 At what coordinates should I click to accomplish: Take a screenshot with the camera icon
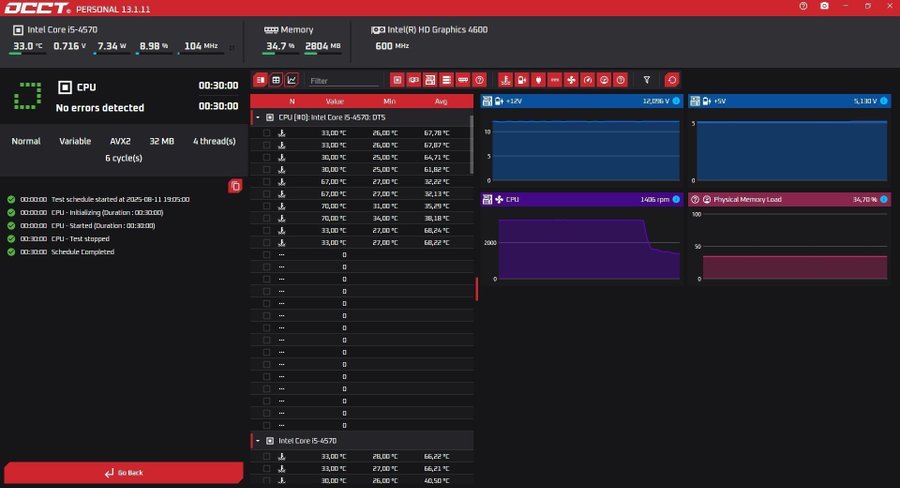point(824,6)
